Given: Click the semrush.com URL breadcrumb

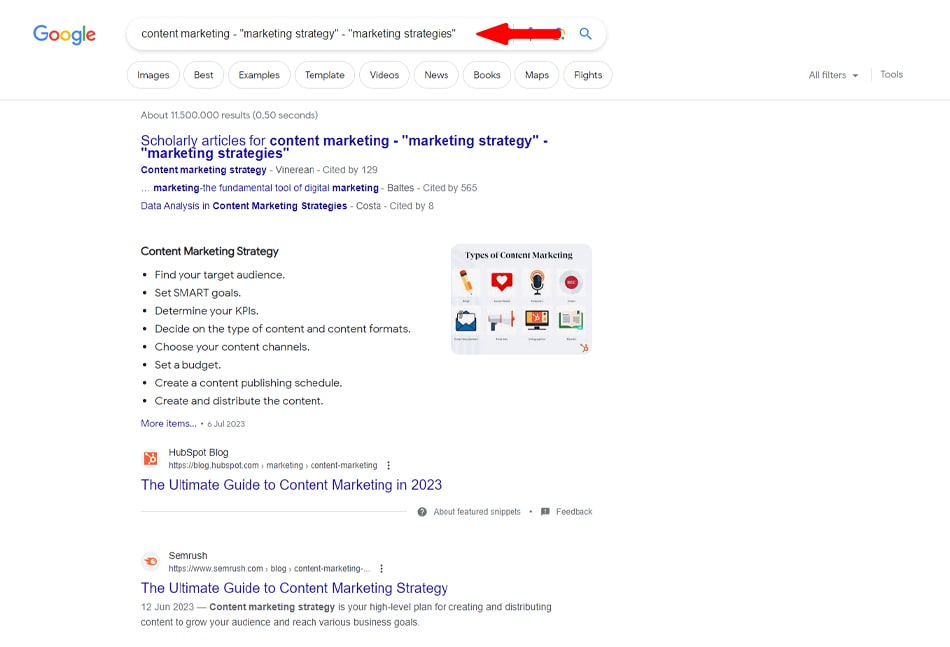Looking at the screenshot, I should tap(269, 568).
